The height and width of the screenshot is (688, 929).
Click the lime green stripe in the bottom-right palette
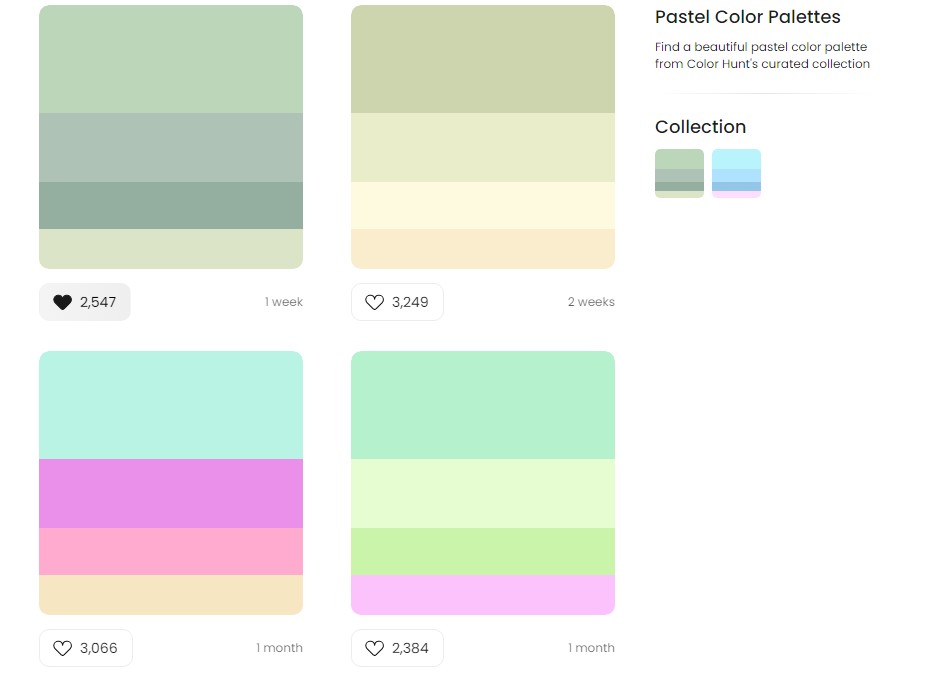482,550
